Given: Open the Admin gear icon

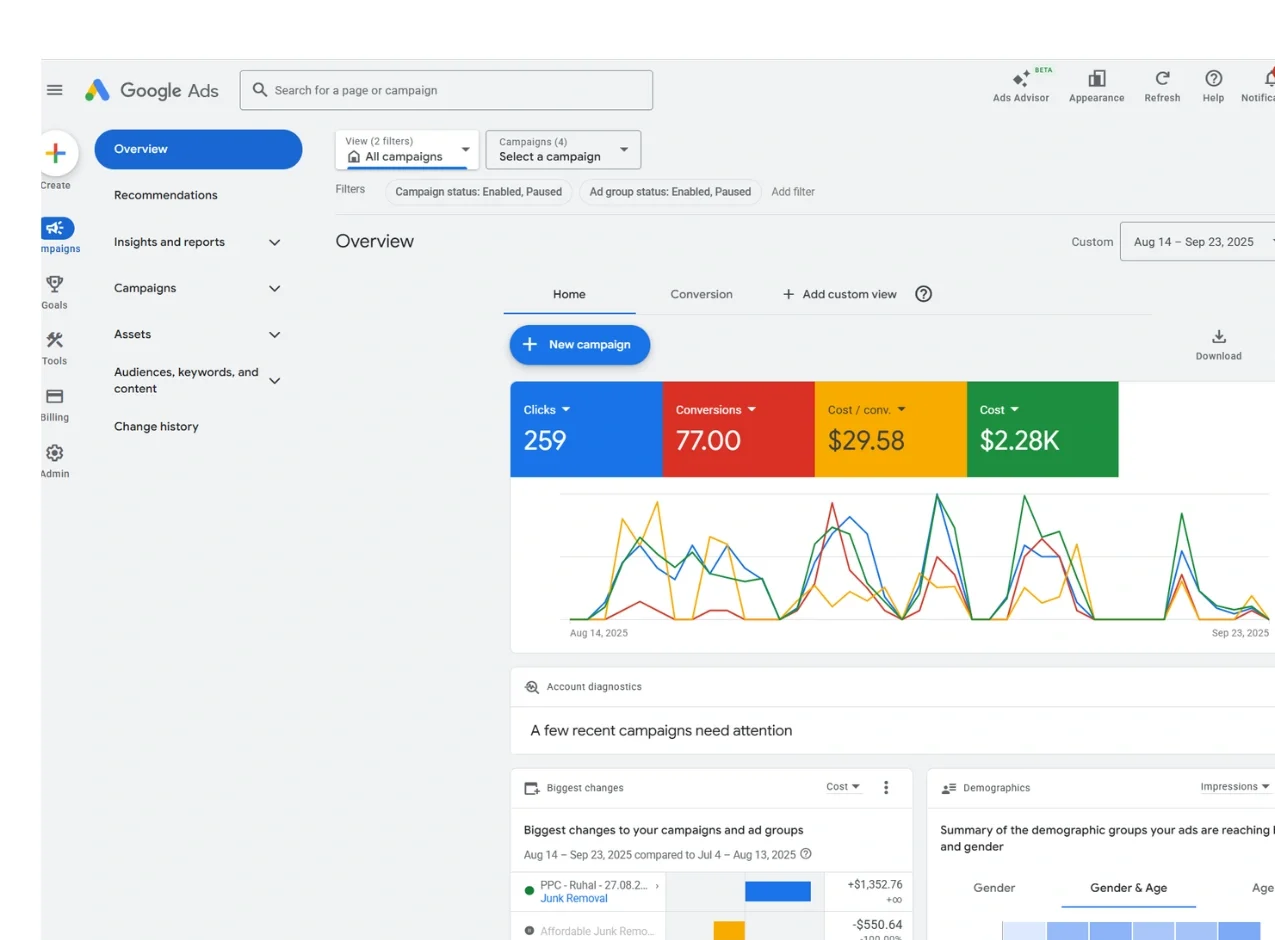Looking at the screenshot, I should 55,453.
